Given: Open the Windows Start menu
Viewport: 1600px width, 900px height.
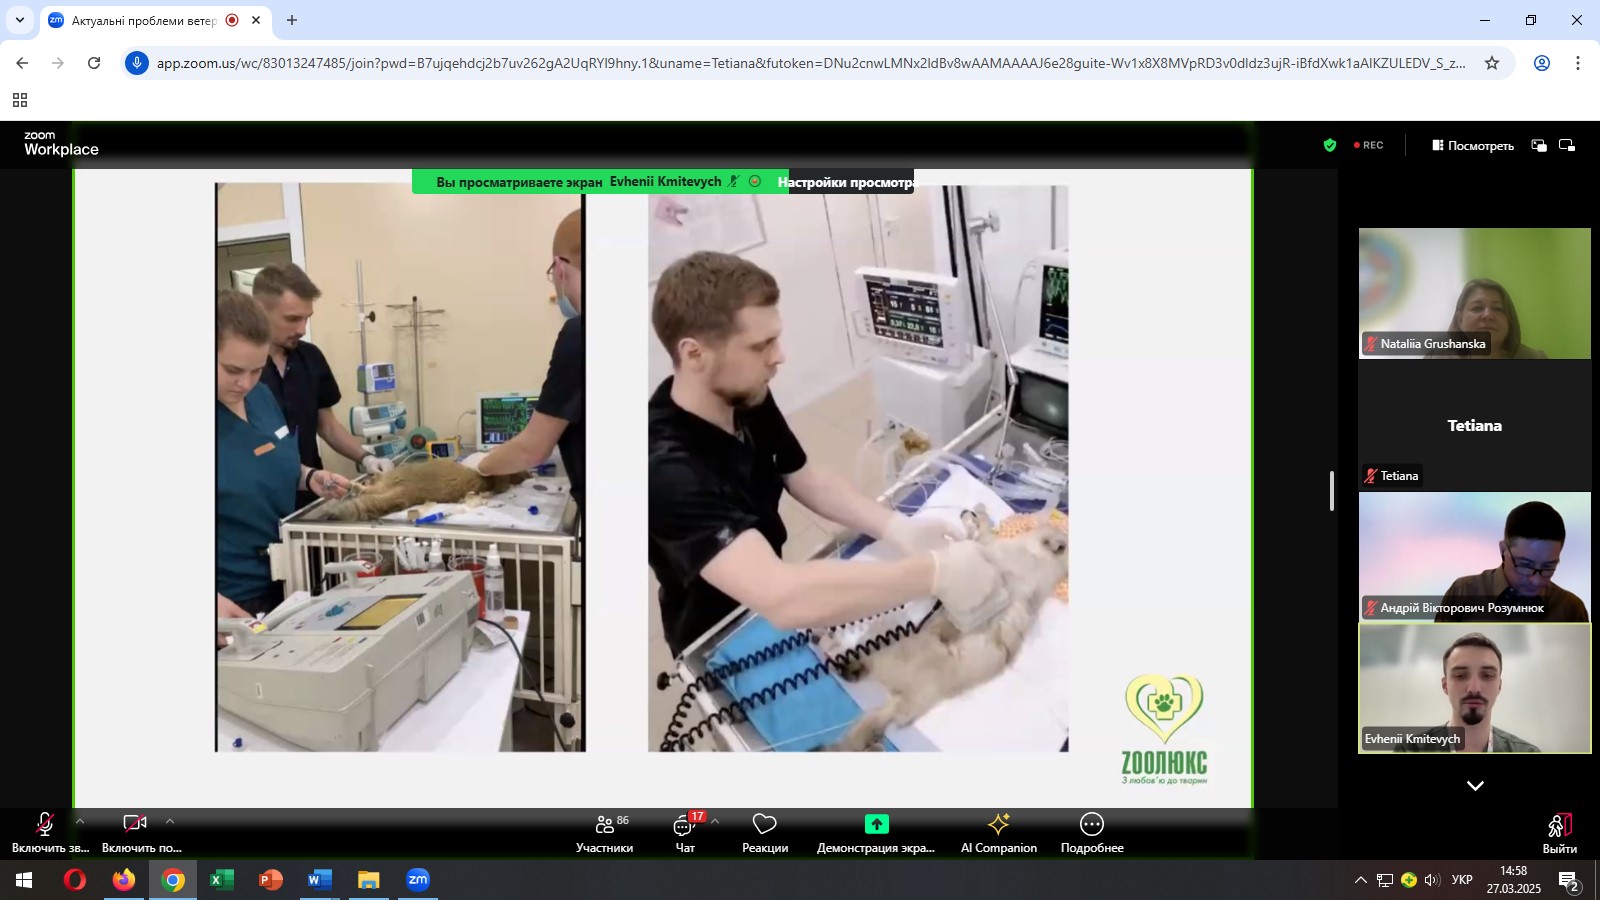Looking at the screenshot, I should [24, 880].
